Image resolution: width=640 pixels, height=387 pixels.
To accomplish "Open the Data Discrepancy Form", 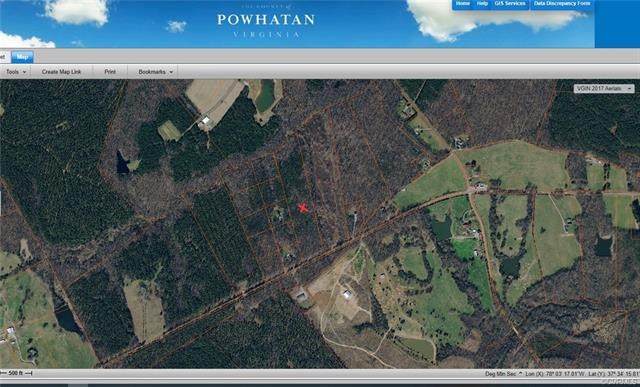I will [562, 4].
